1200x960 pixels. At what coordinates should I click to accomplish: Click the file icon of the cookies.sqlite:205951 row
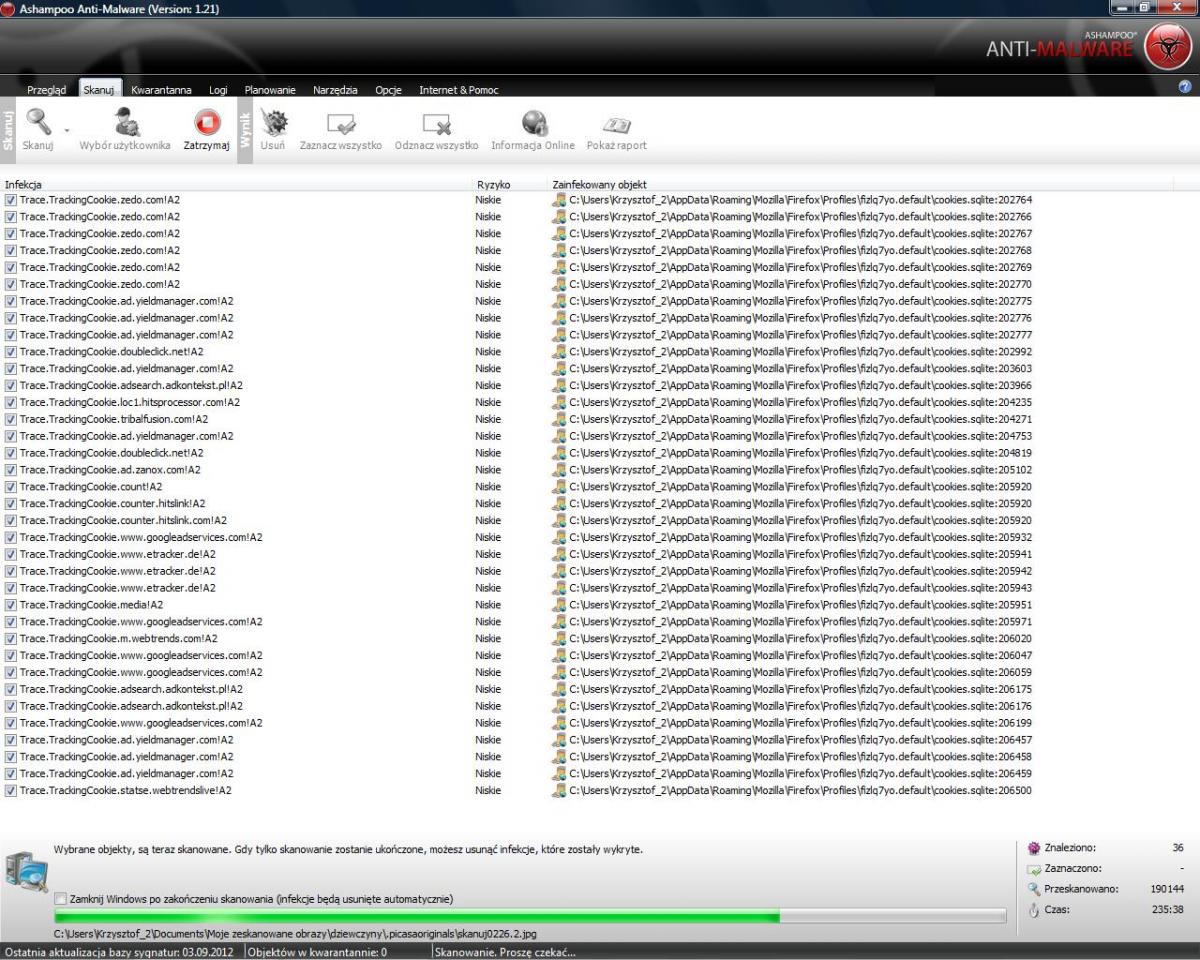point(560,605)
